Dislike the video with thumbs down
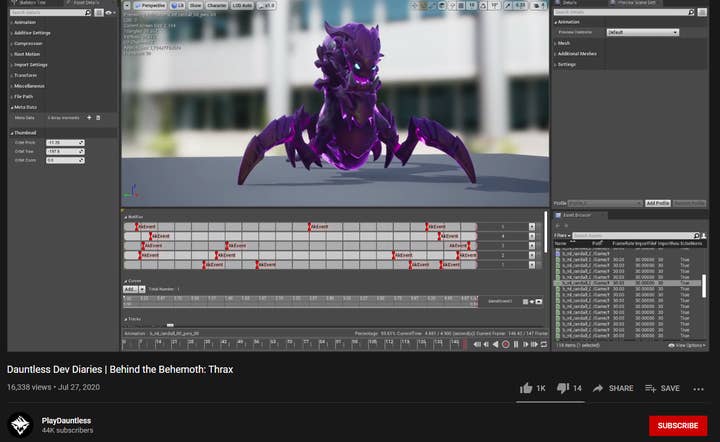This screenshot has width=720, height=442. point(563,388)
